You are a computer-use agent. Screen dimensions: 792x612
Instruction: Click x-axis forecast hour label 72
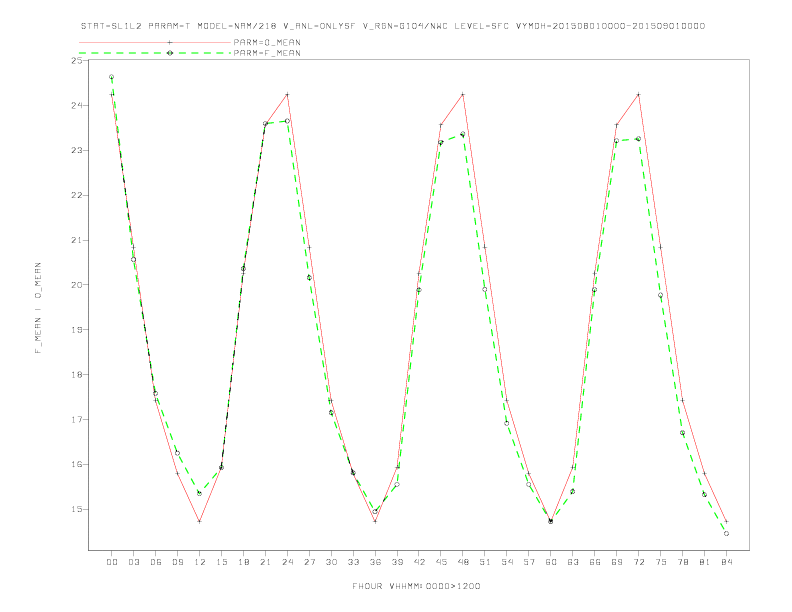coord(639,562)
